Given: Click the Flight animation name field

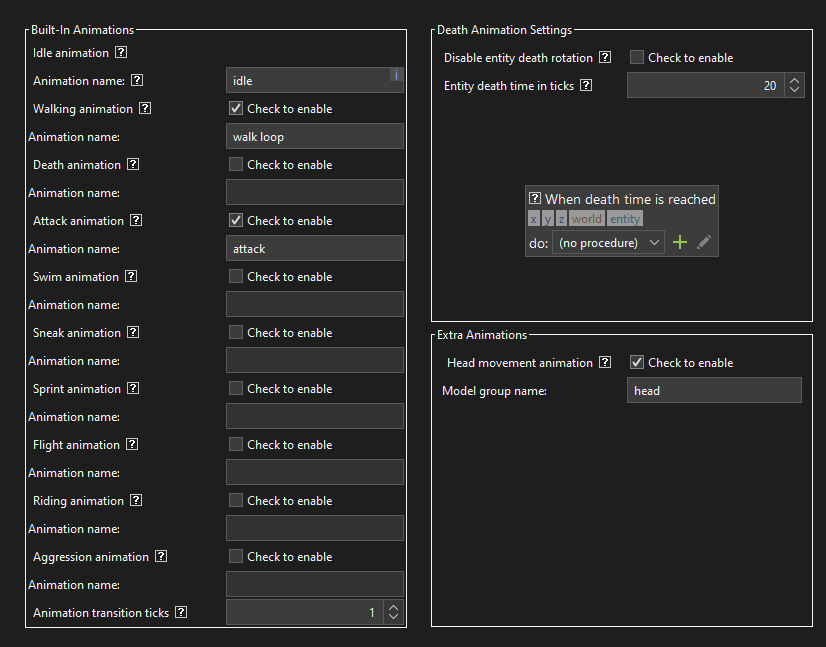Looking at the screenshot, I should click(x=315, y=472).
